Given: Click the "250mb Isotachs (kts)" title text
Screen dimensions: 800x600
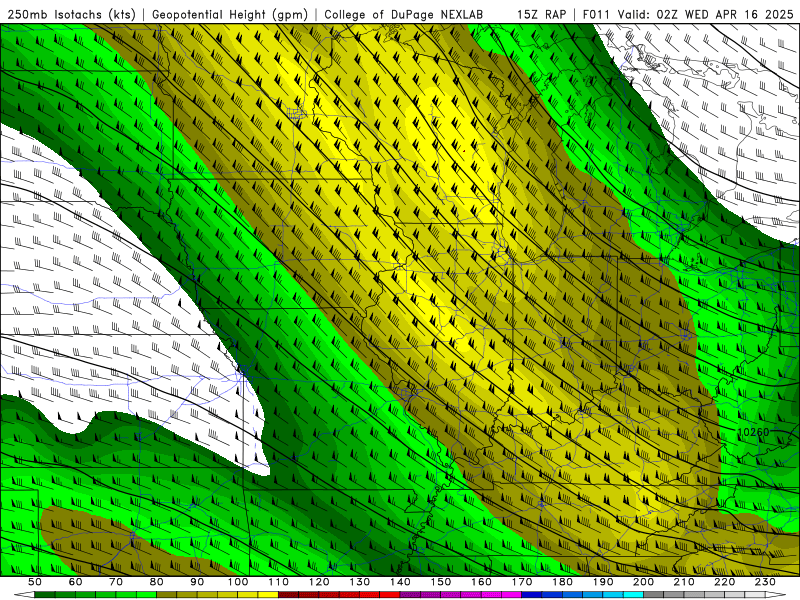Looking at the screenshot, I should point(71,15).
